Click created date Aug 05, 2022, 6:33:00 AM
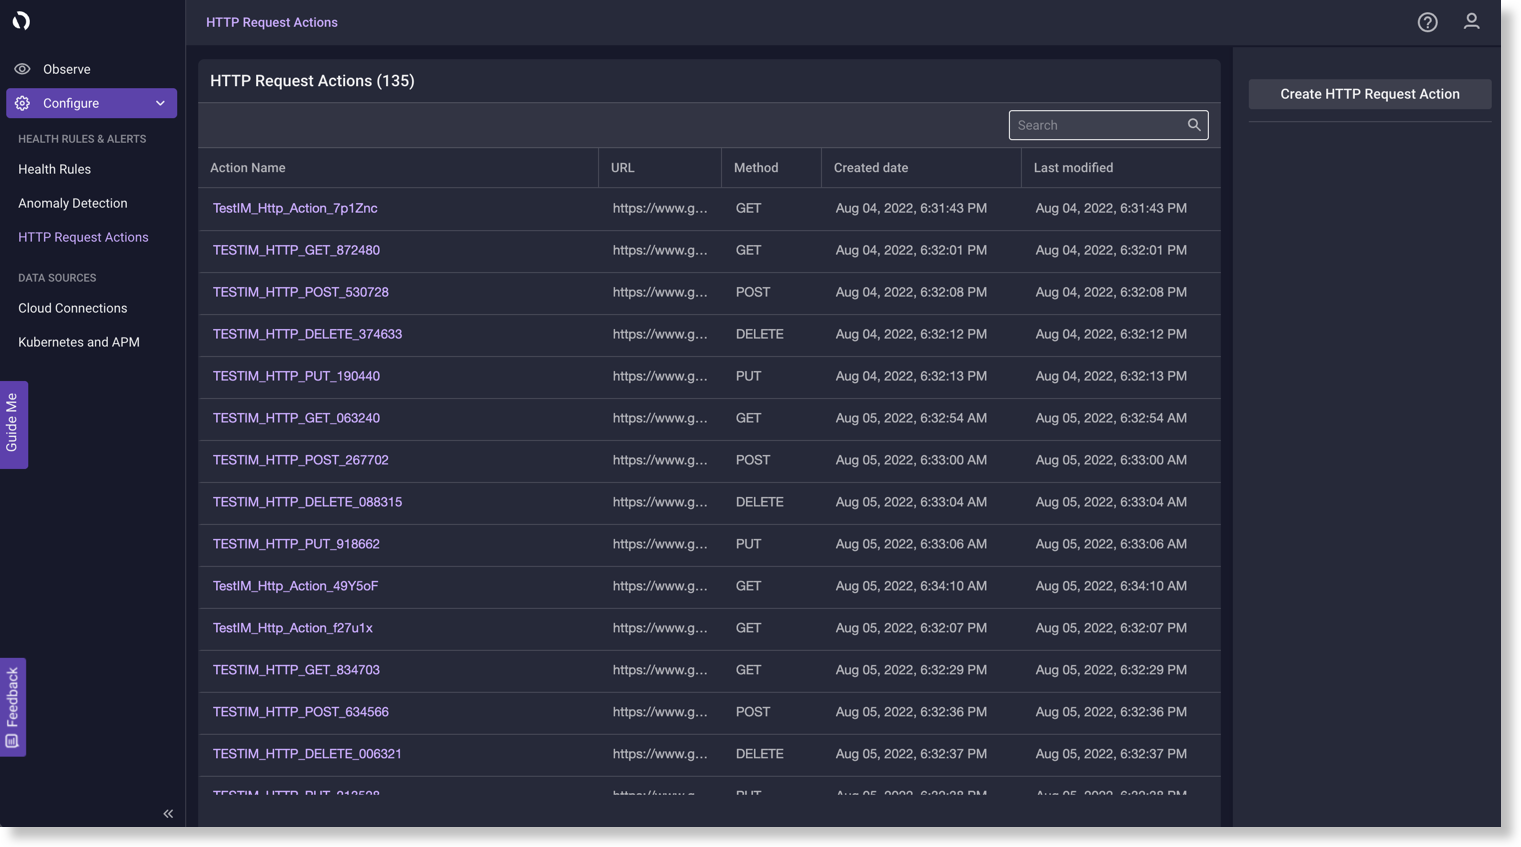The width and height of the screenshot is (1521, 847). pyautogui.click(x=911, y=460)
